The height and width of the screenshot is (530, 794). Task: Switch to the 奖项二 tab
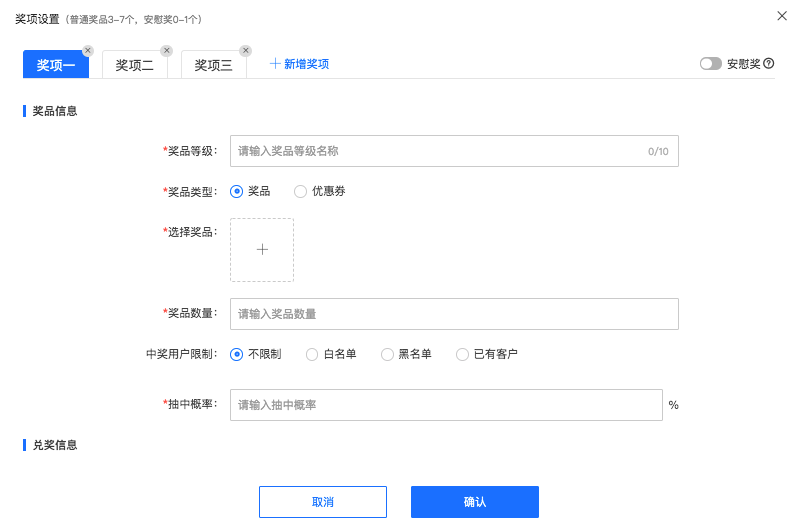(135, 64)
